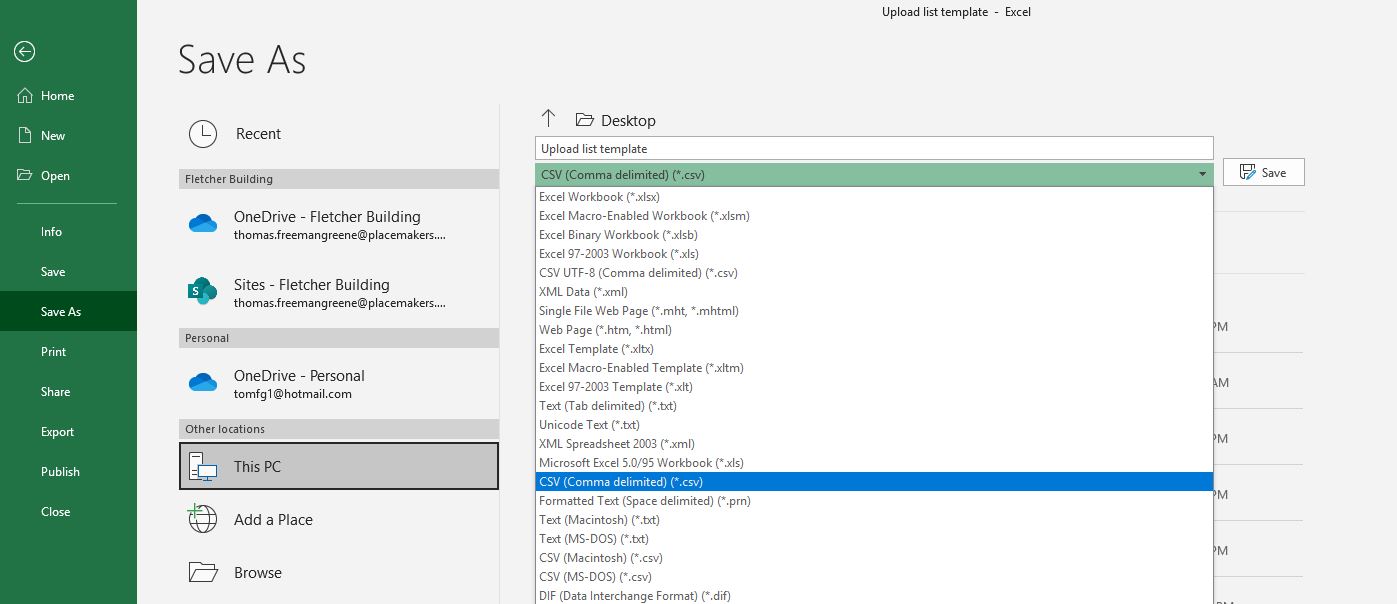Select This PC location
The height and width of the screenshot is (604, 1397).
[338, 466]
